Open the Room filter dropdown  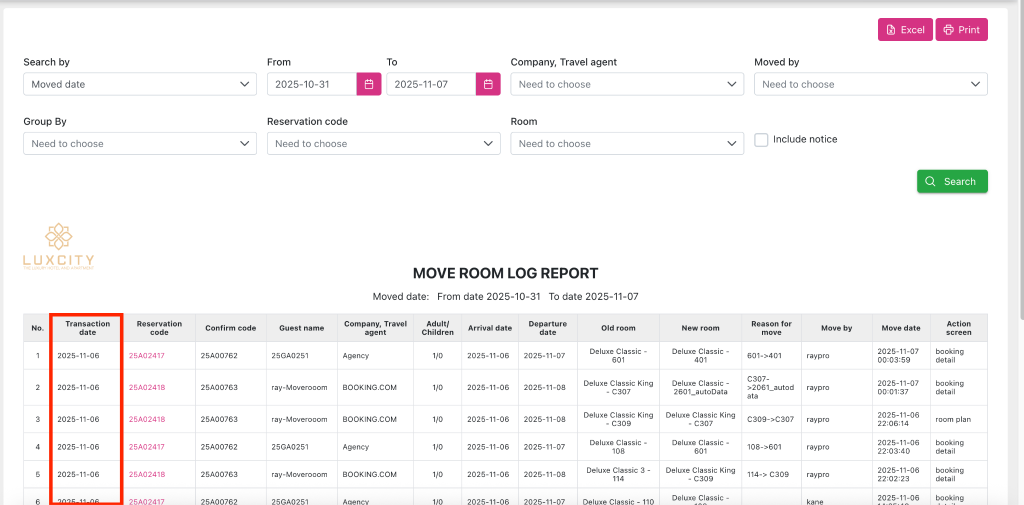pos(627,144)
